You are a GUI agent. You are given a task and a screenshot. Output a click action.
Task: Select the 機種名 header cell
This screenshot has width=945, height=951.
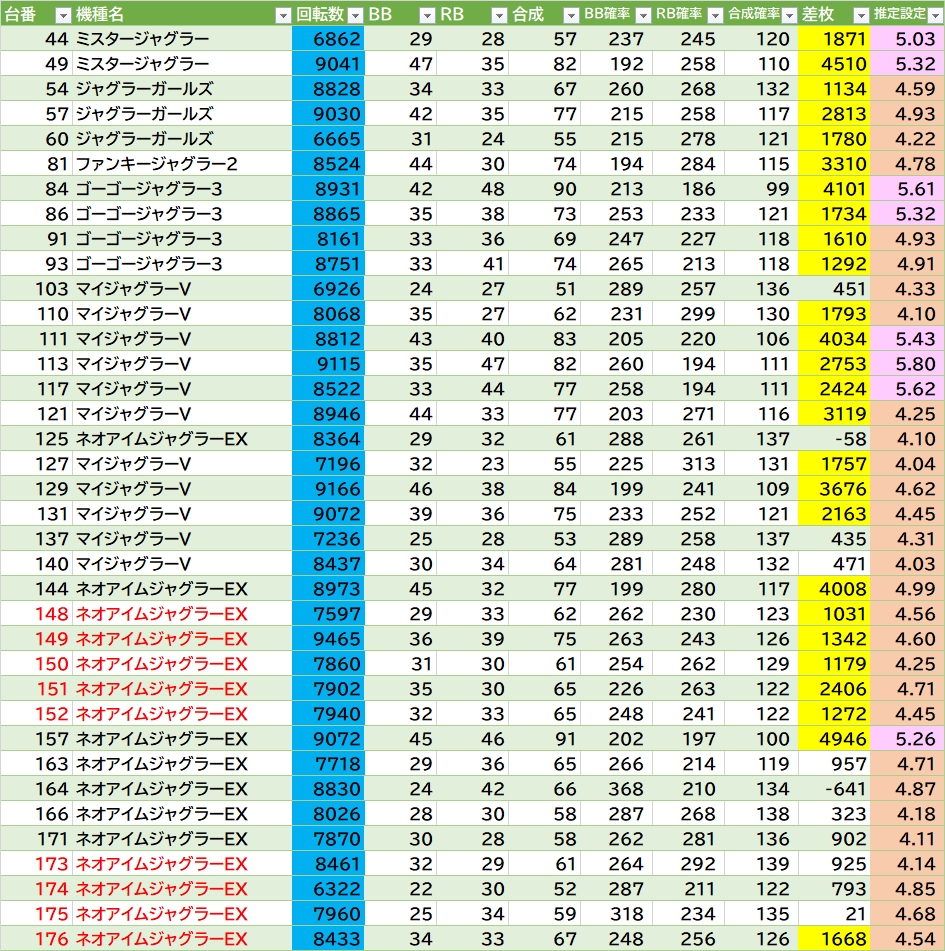pos(182,15)
